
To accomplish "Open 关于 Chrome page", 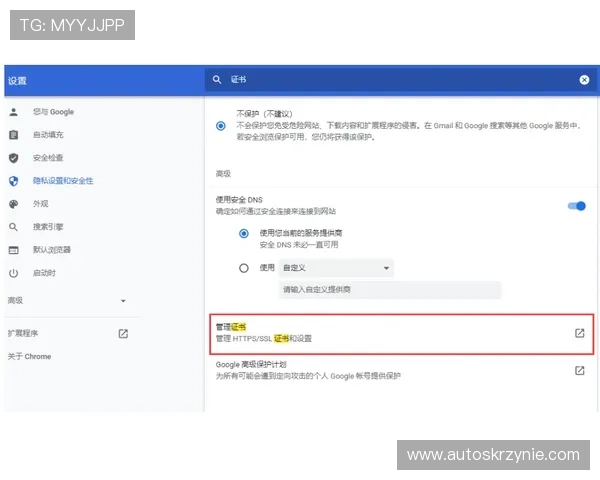I will (29, 356).
